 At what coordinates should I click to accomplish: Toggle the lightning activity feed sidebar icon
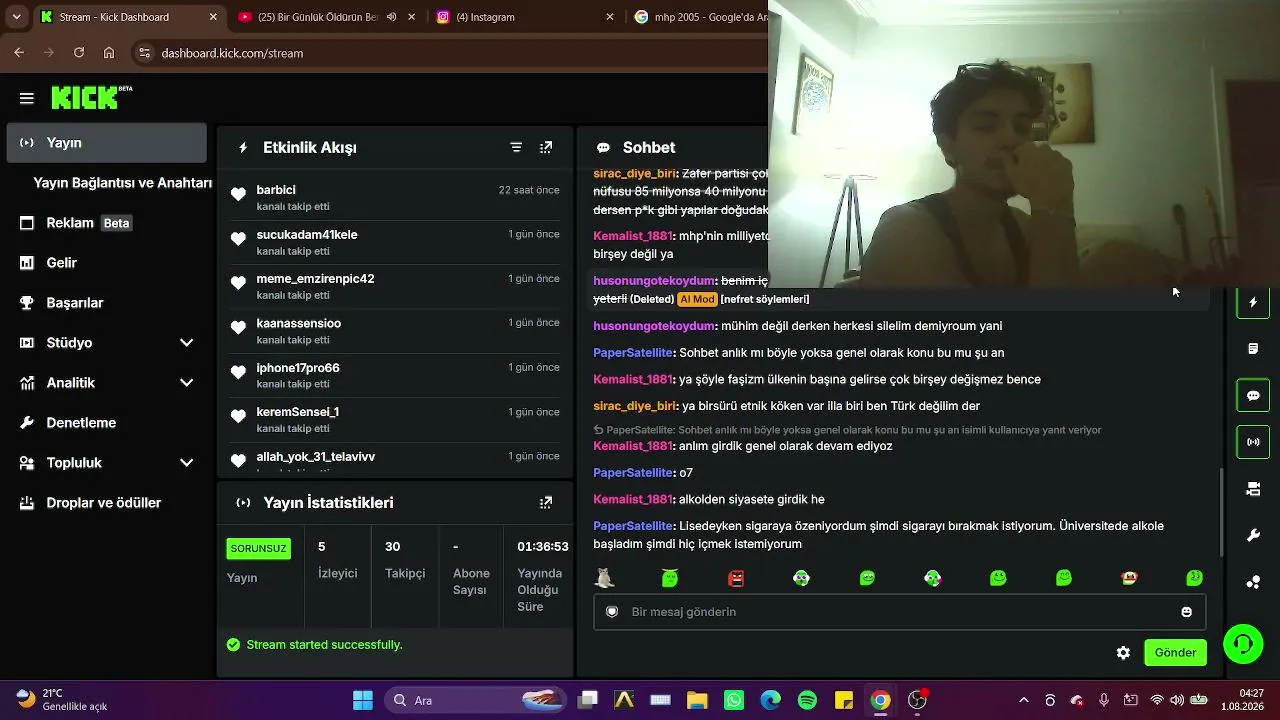tap(1253, 302)
